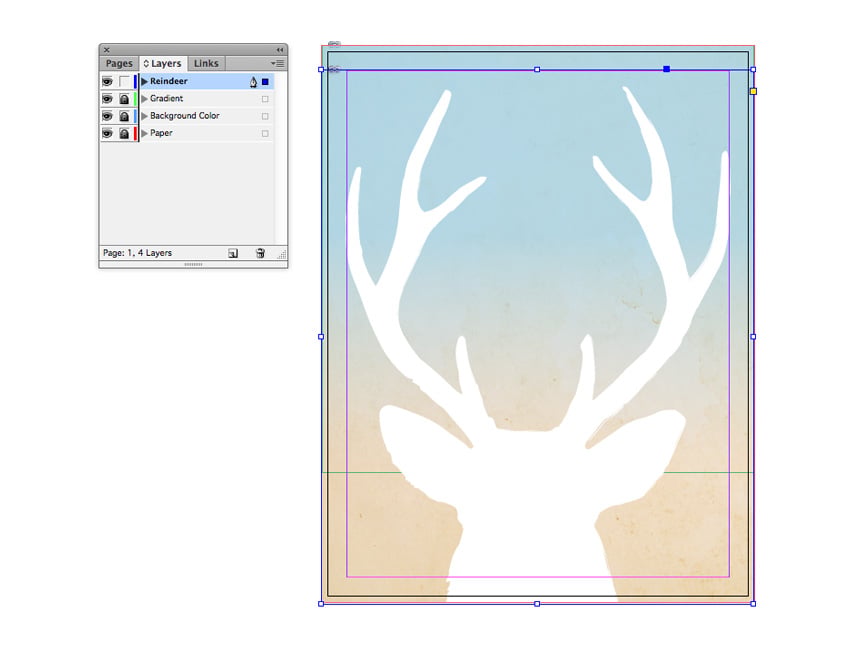The image size is (850, 647).
Task: Click the 'Page: 1, 4 Layers' status text
Action: click(138, 253)
